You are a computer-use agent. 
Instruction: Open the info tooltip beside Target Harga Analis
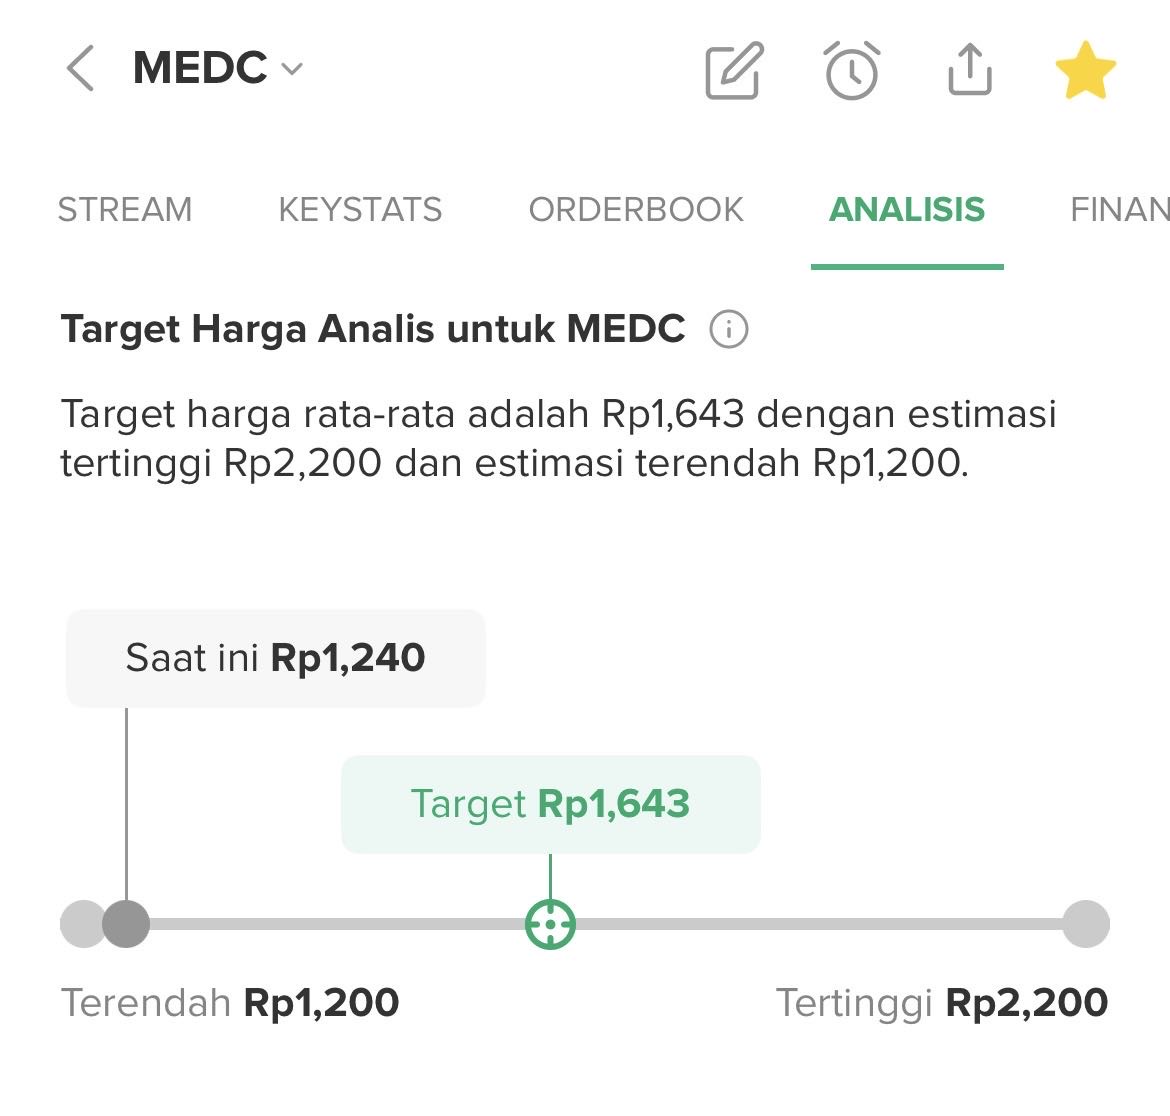coord(729,329)
